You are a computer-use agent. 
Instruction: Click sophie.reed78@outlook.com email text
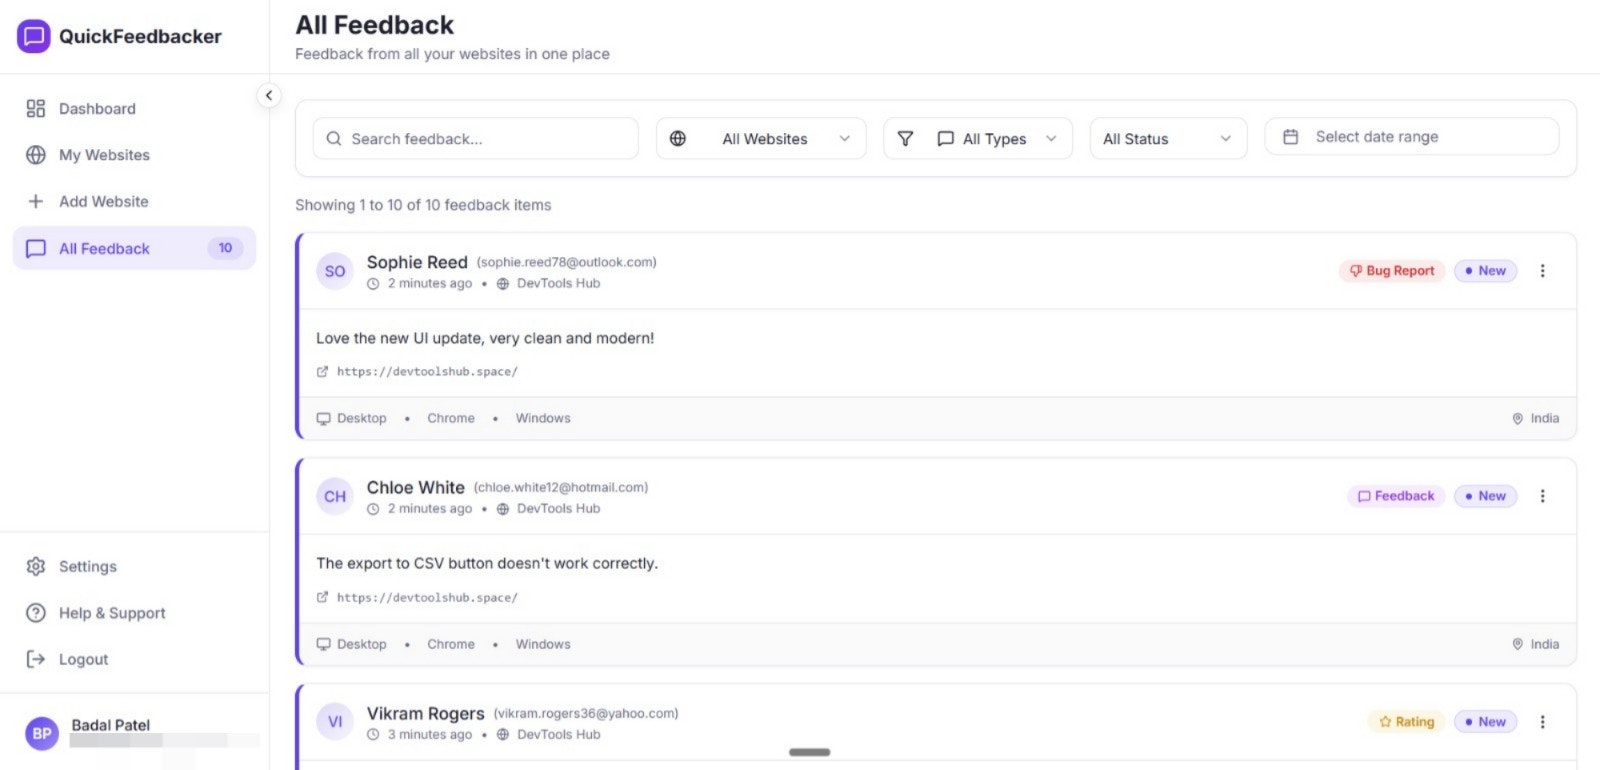[566, 262]
